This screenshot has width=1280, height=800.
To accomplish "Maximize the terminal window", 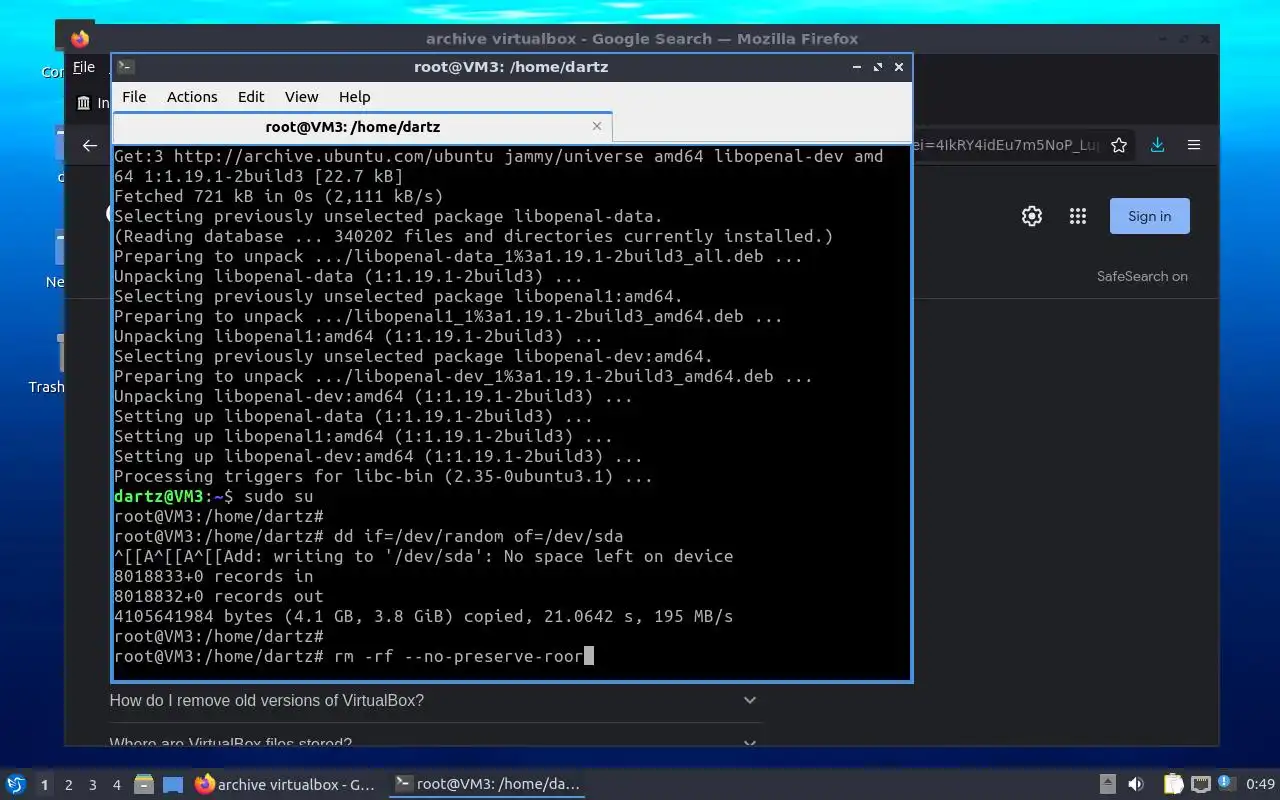I will click(878, 67).
